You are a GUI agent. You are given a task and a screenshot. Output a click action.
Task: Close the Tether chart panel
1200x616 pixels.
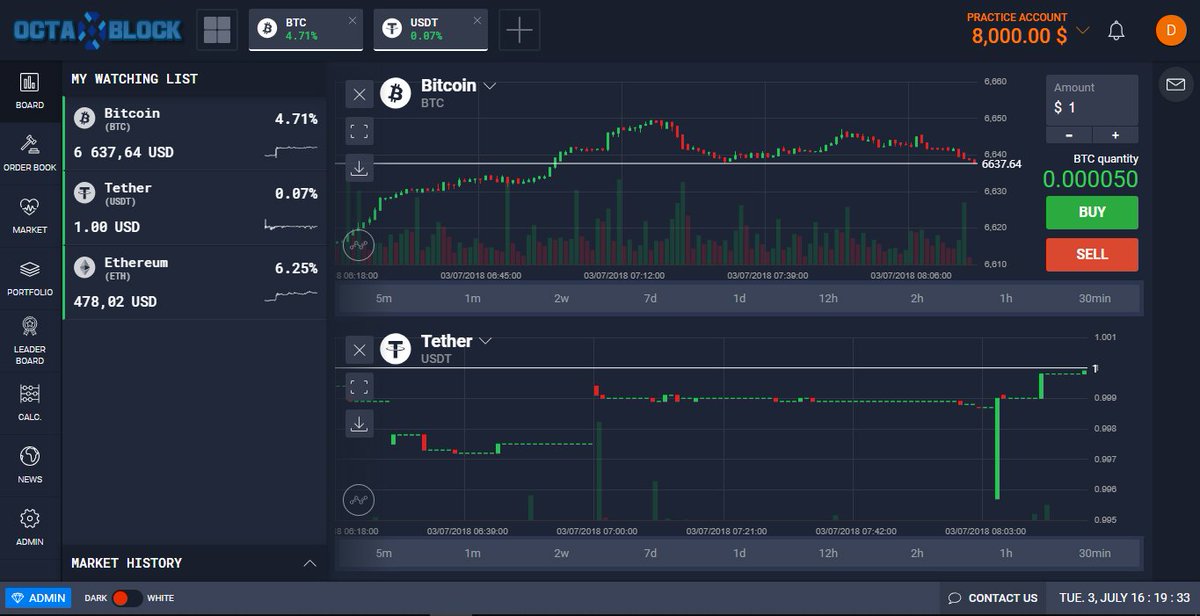tap(360, 350)
